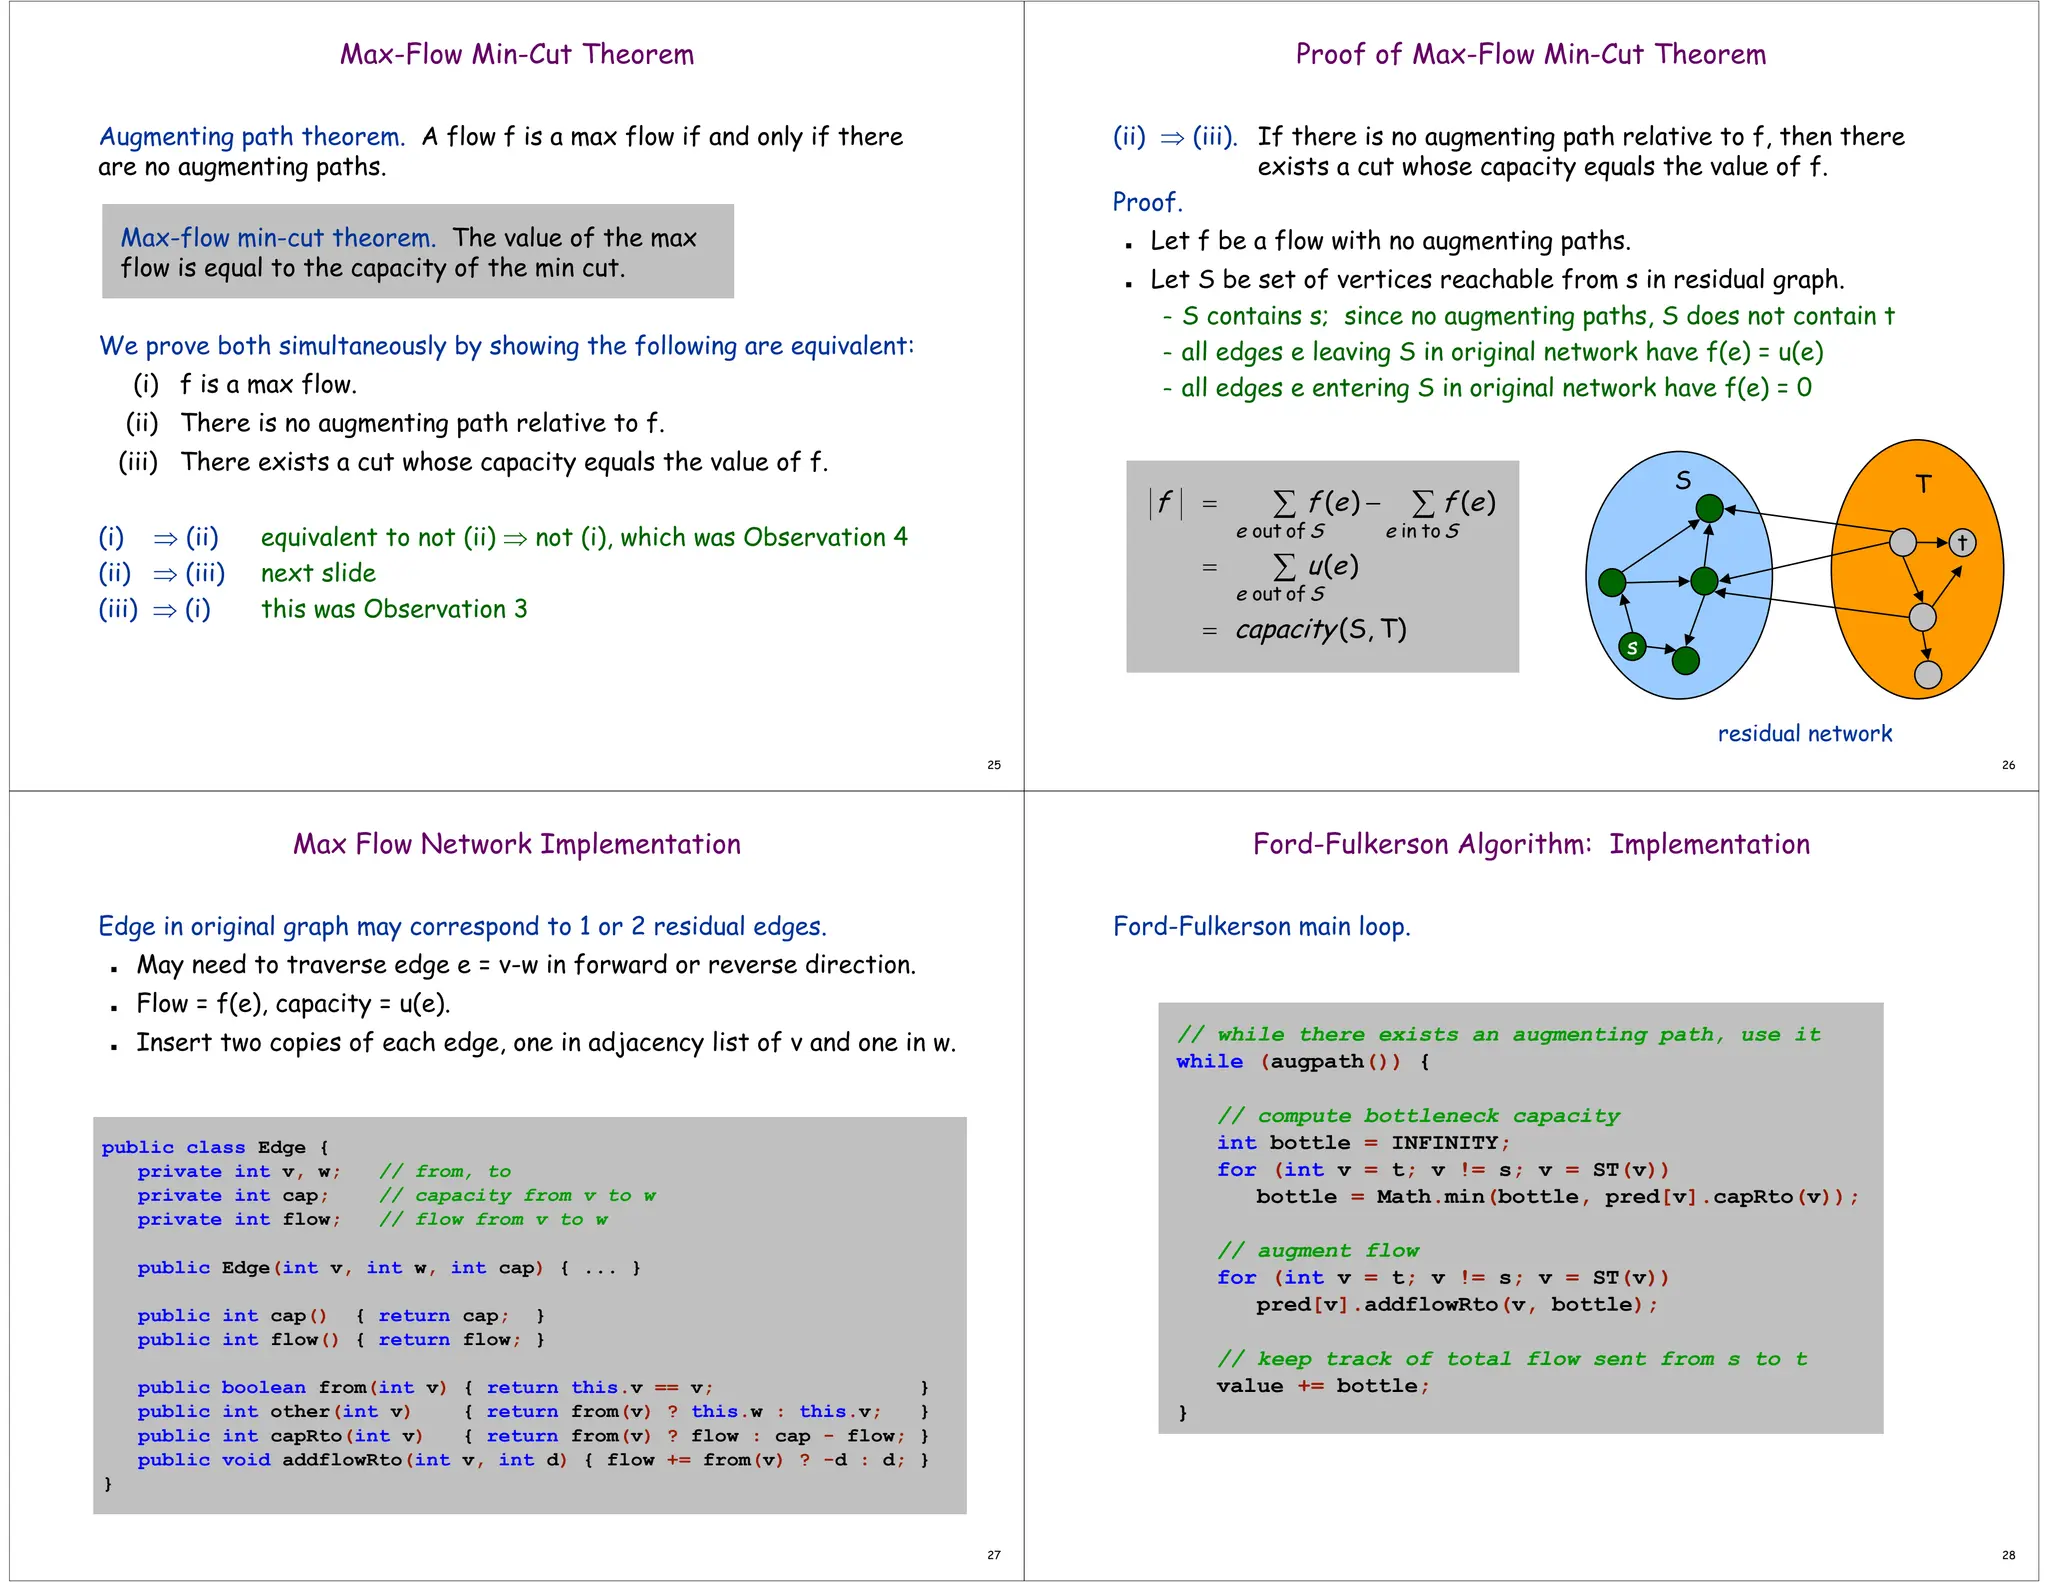Screen dimensions: 2048x1582
Task: Click 'Augmenting path theorem.' blue text
Action: [x=252, y=137]
